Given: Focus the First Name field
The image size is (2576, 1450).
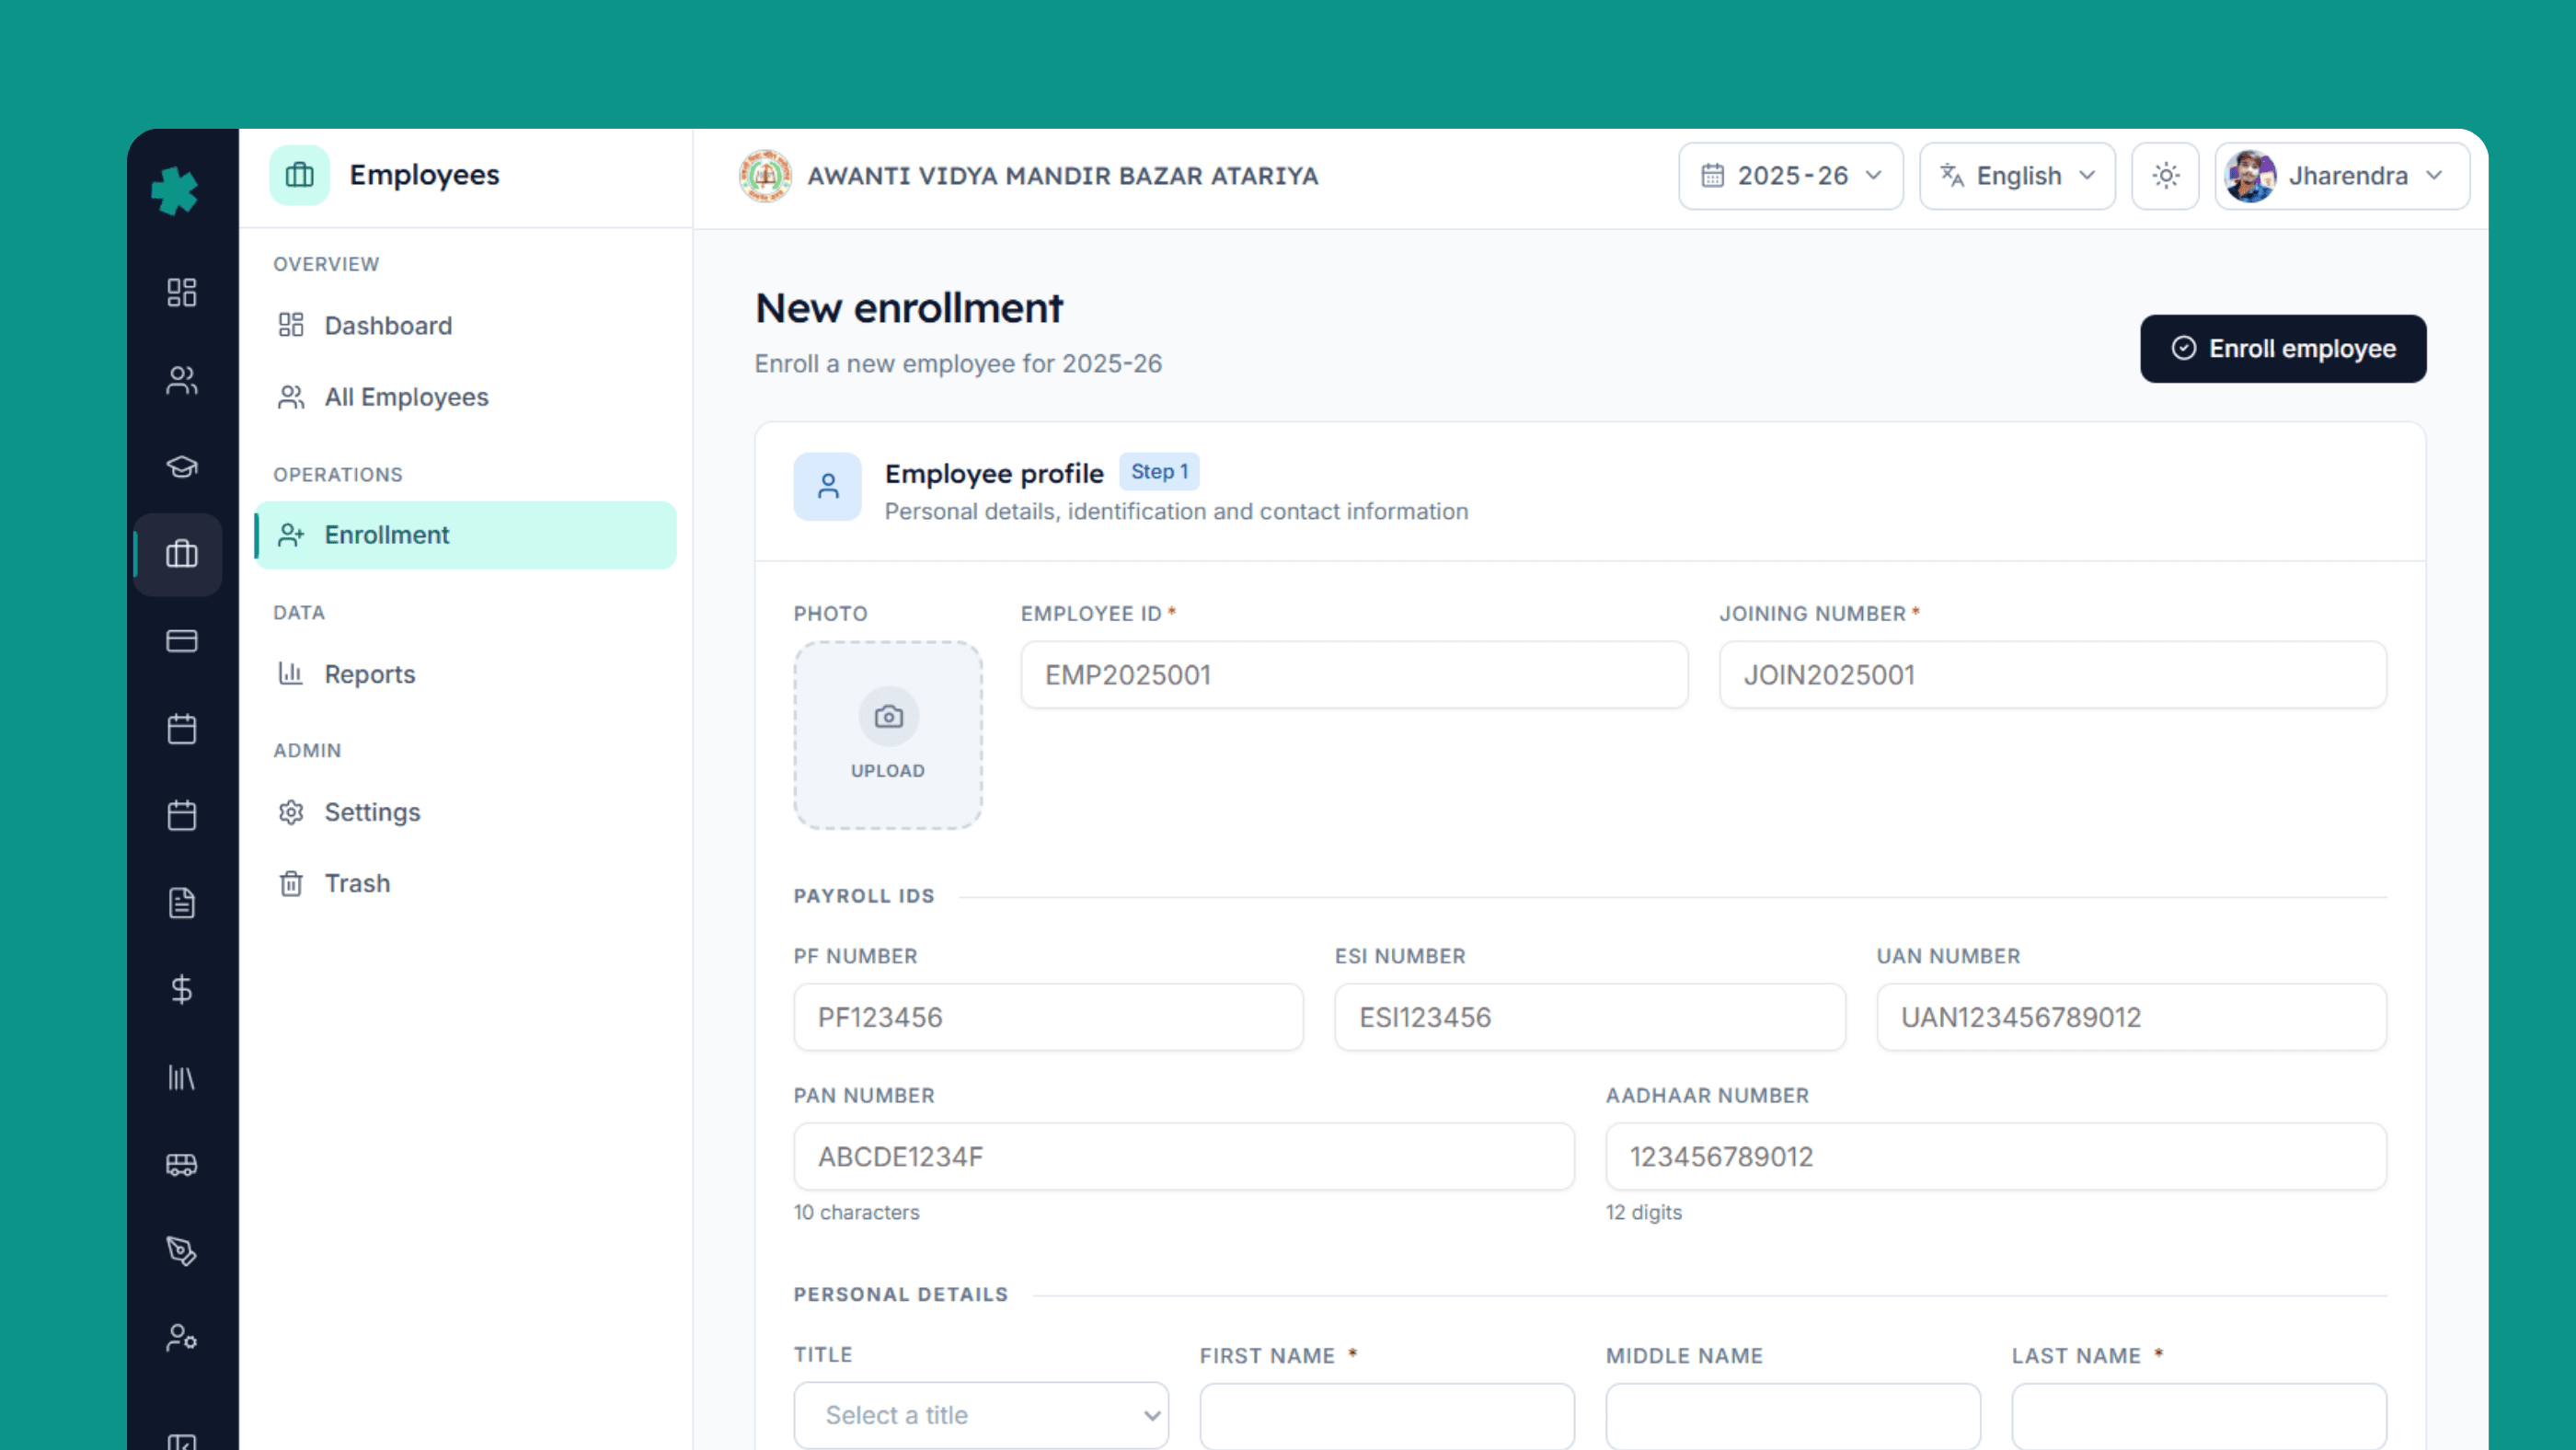Looking at the screenshot, I should [x=1387, y=1416].
